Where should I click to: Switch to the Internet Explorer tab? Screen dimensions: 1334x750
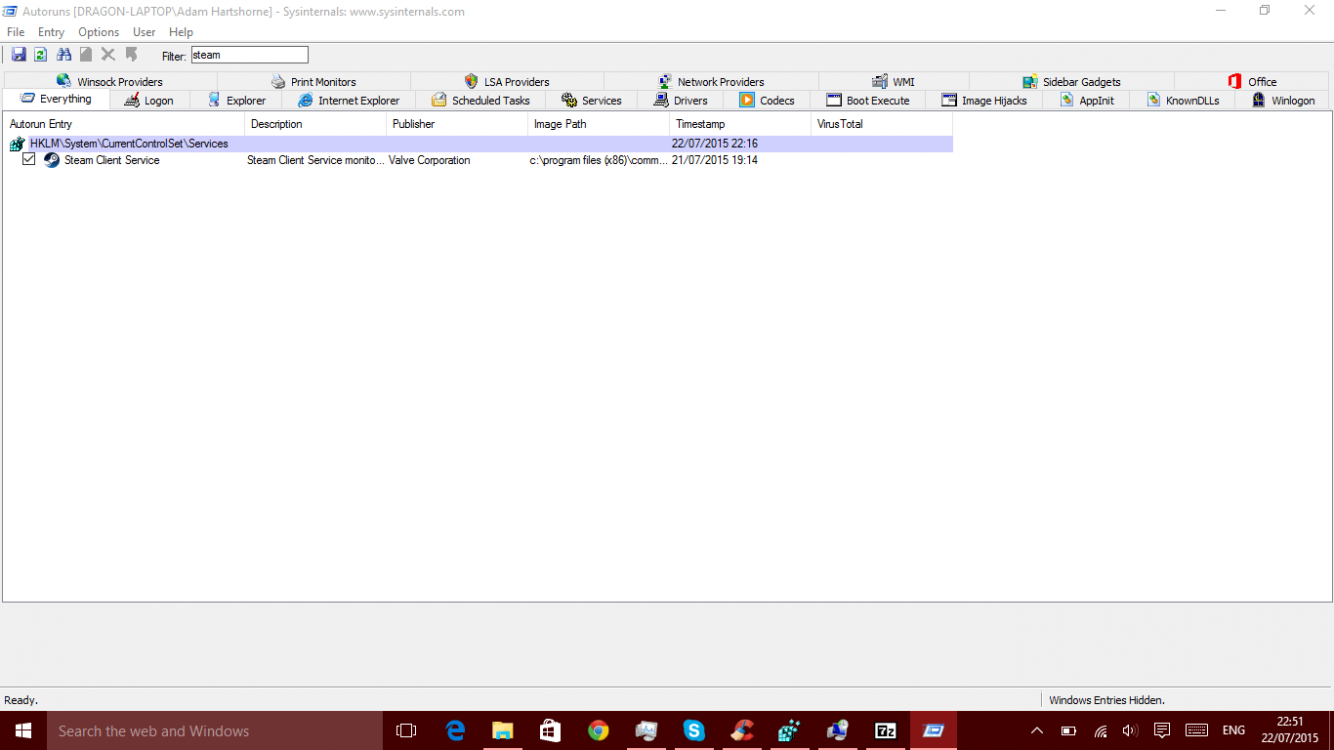point(349,101)
